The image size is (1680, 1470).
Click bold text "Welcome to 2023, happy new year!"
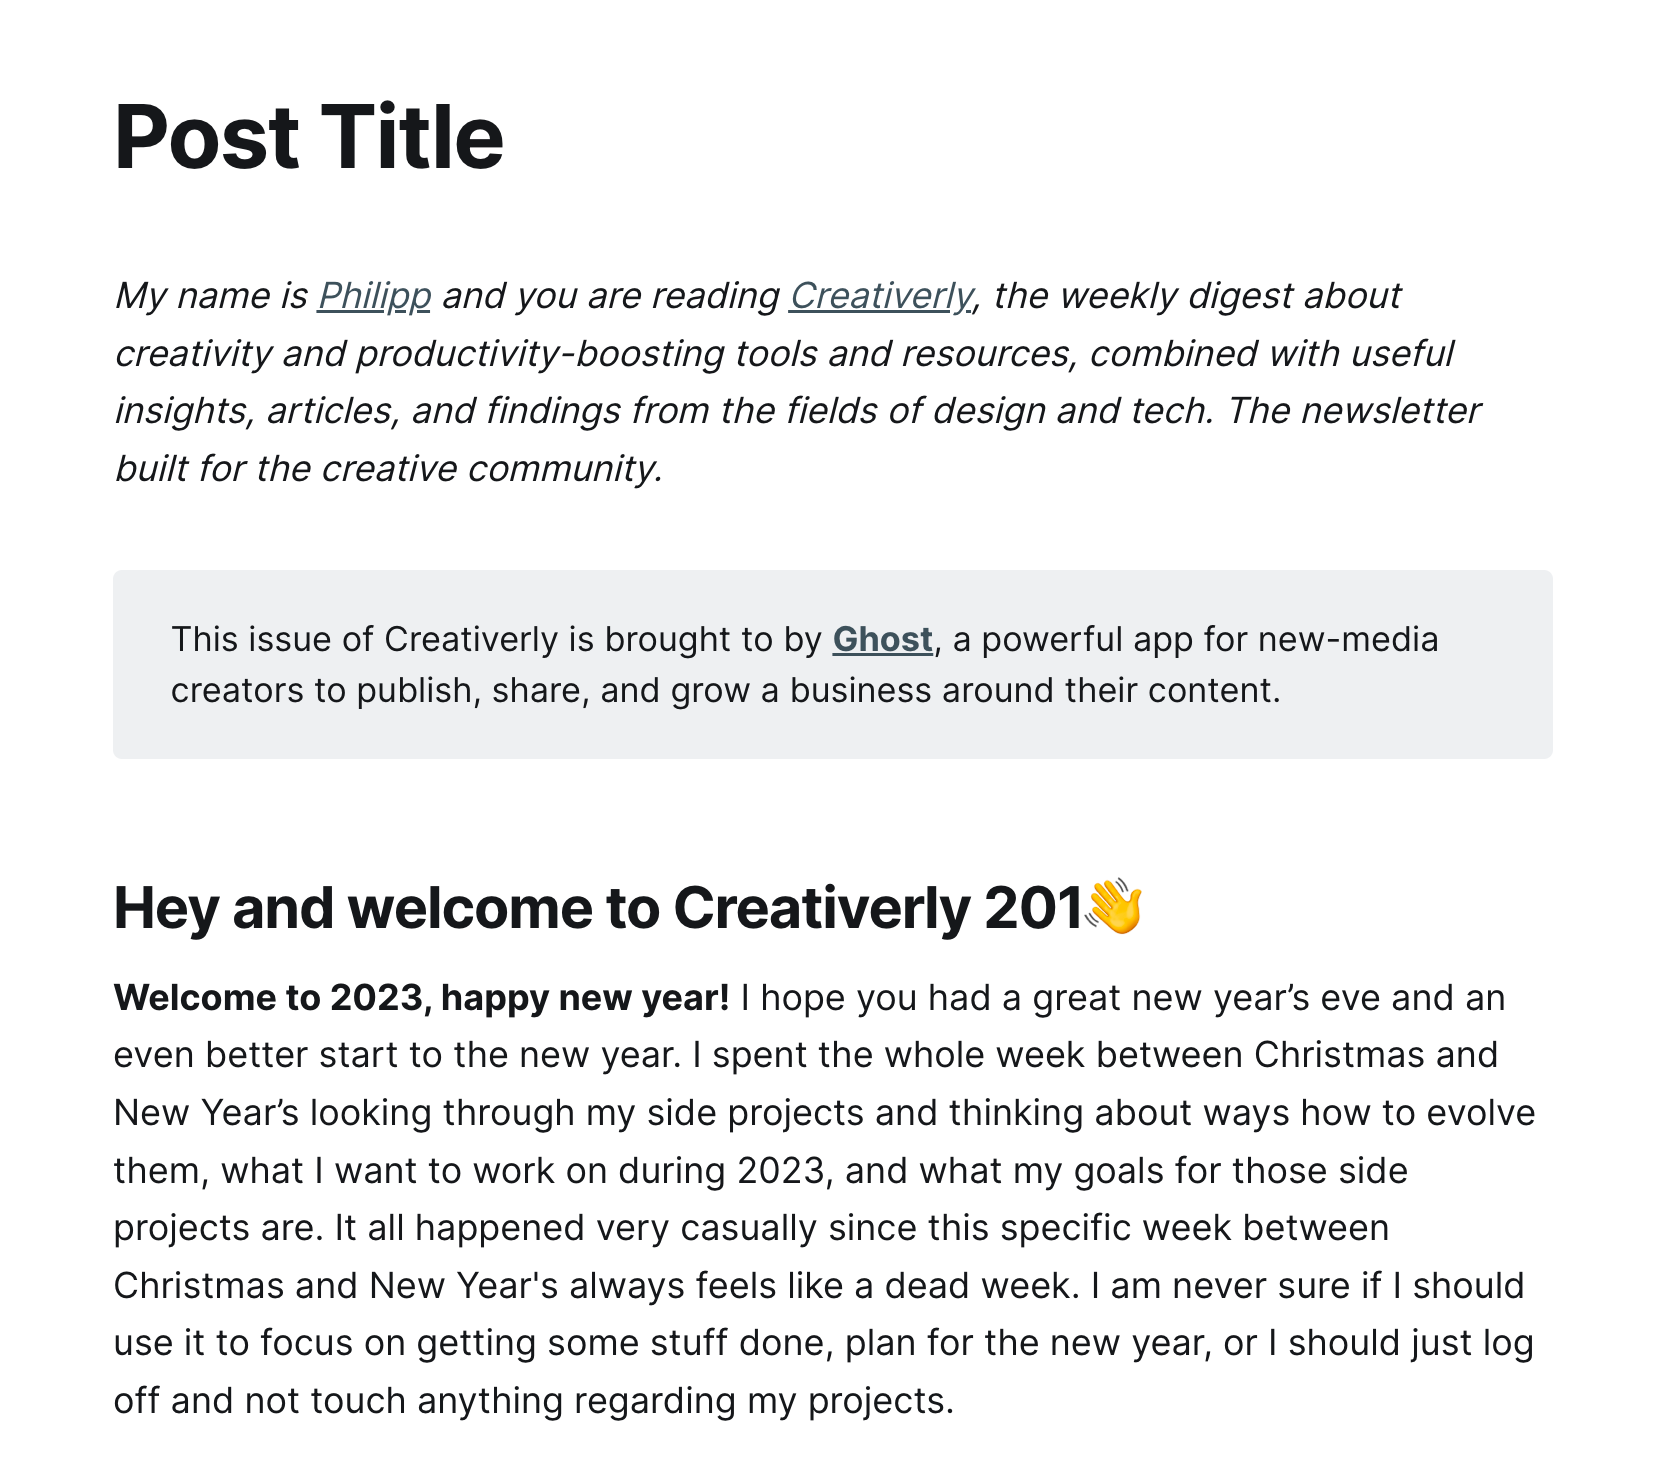tap(421, 998)
